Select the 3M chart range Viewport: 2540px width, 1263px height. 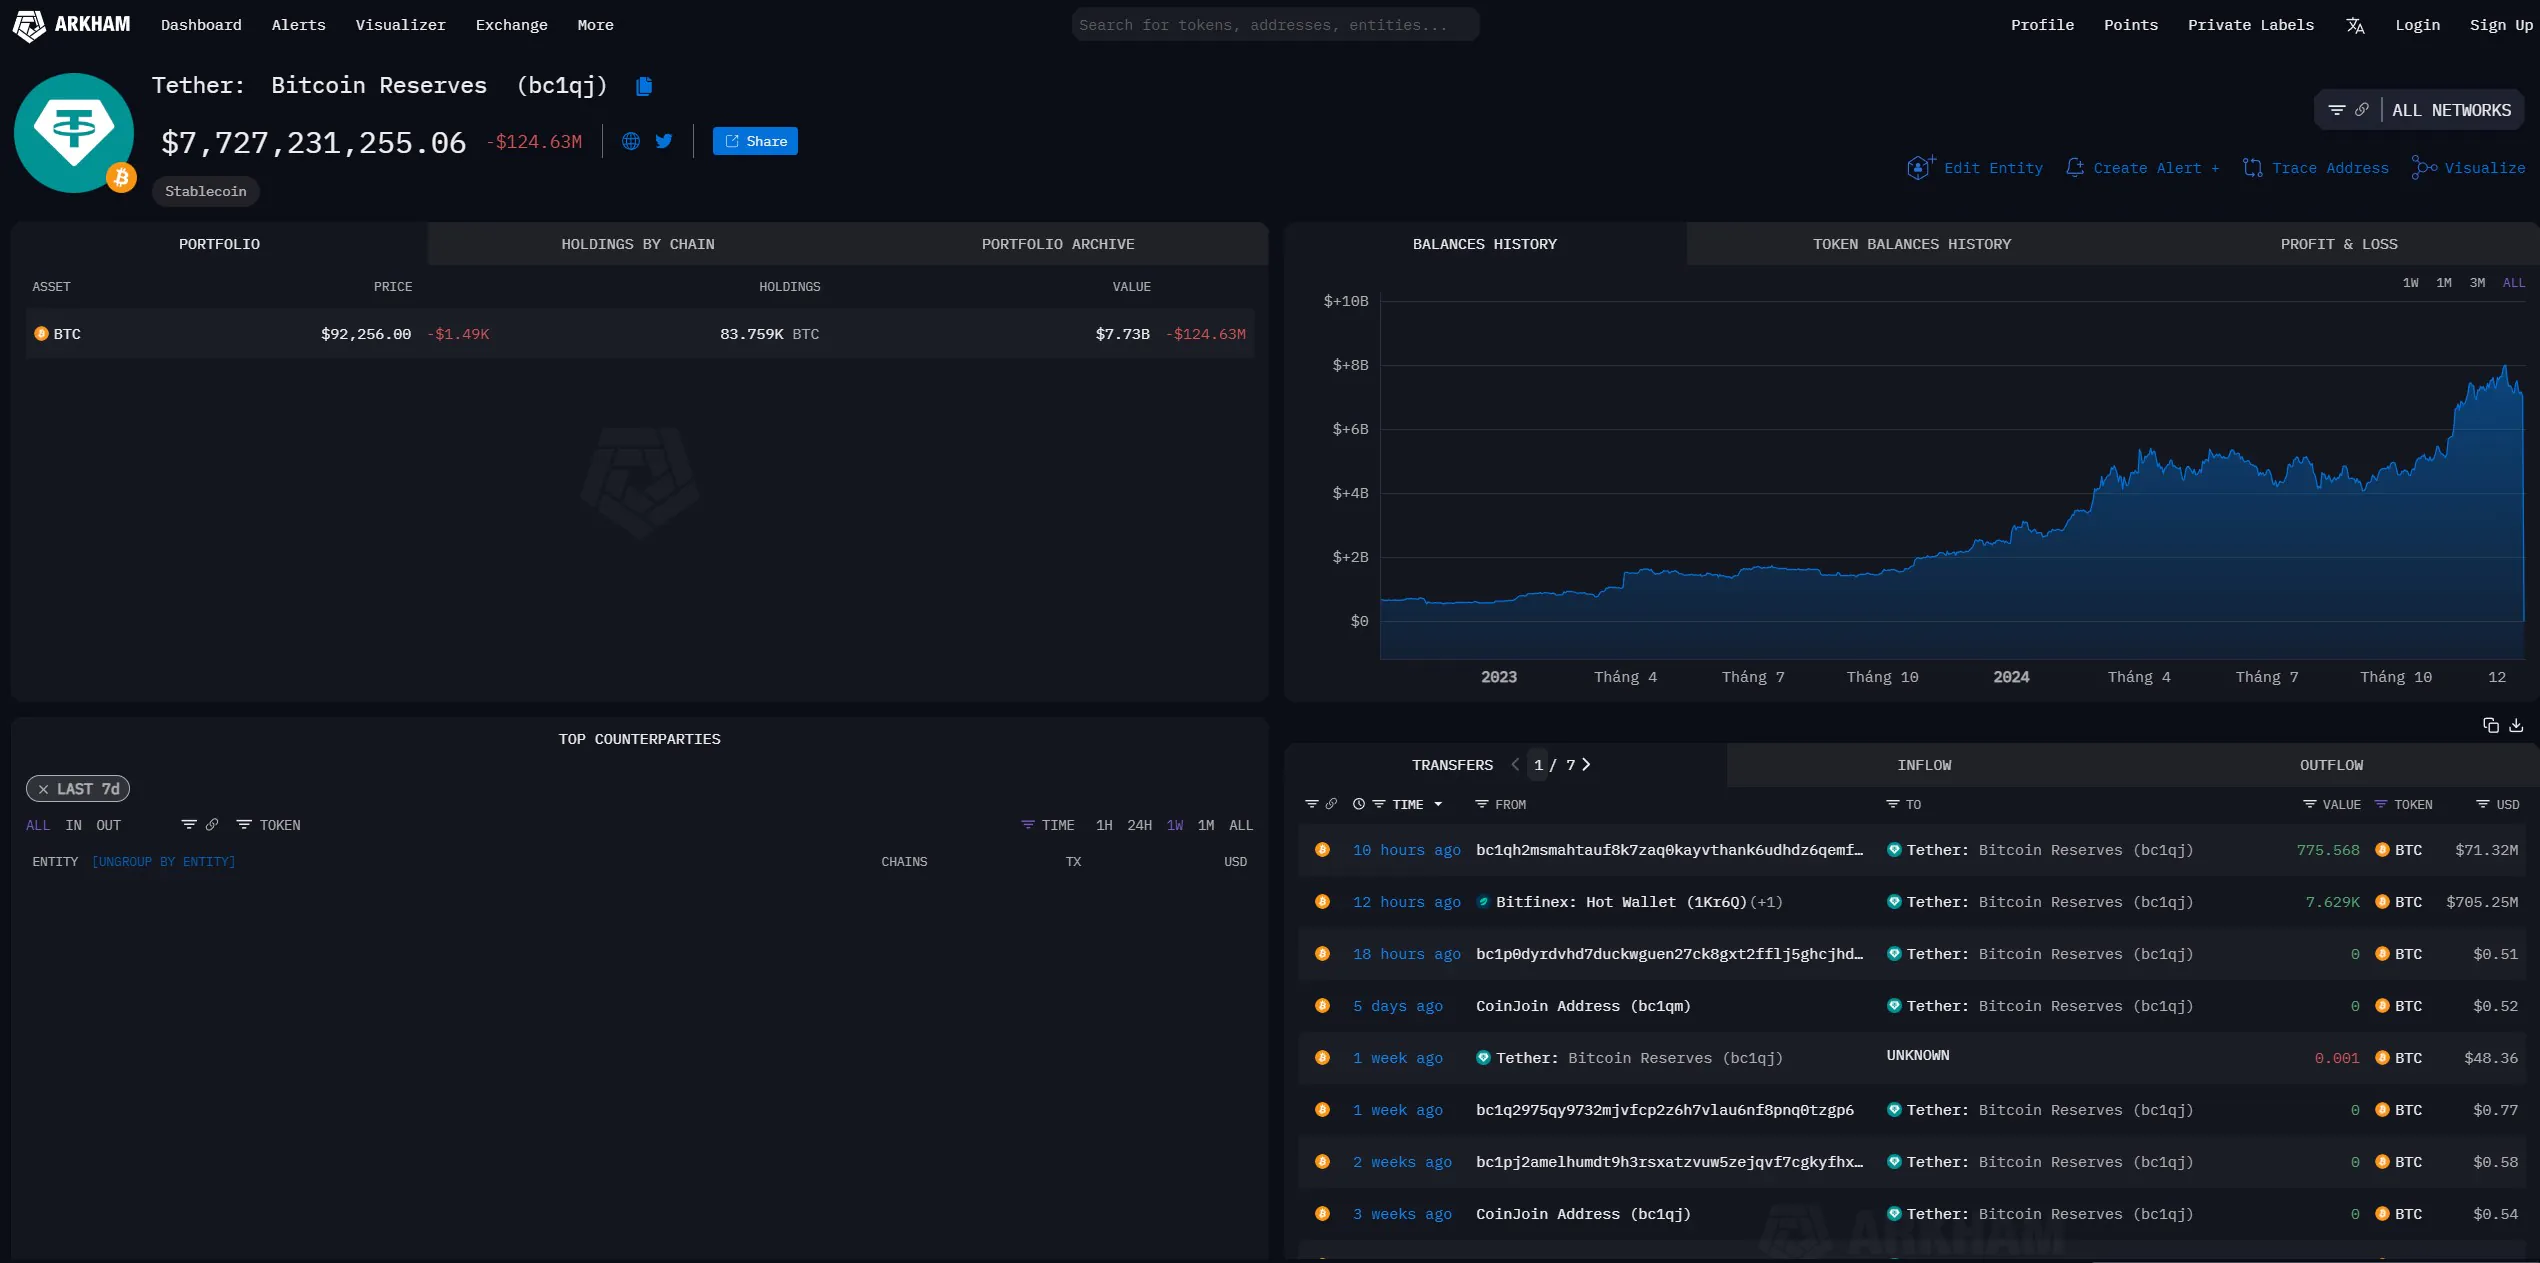[x=2477, y=283]
